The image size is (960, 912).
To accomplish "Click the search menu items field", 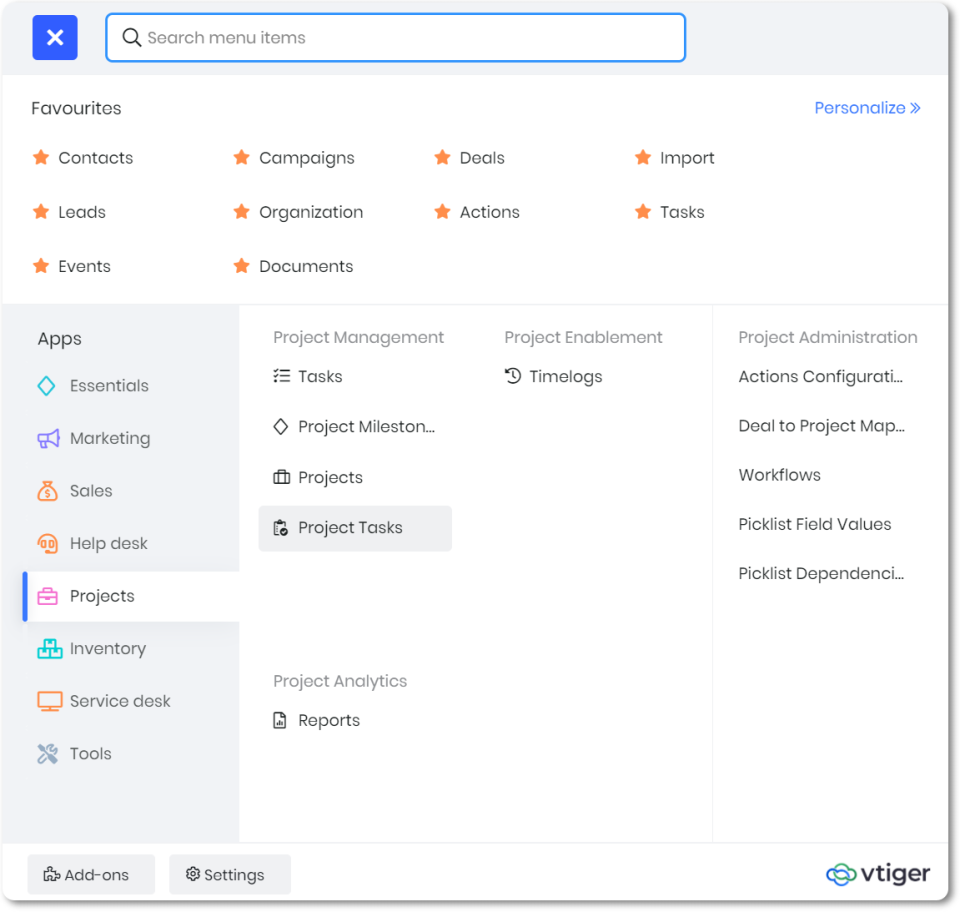I will [395, 37].
